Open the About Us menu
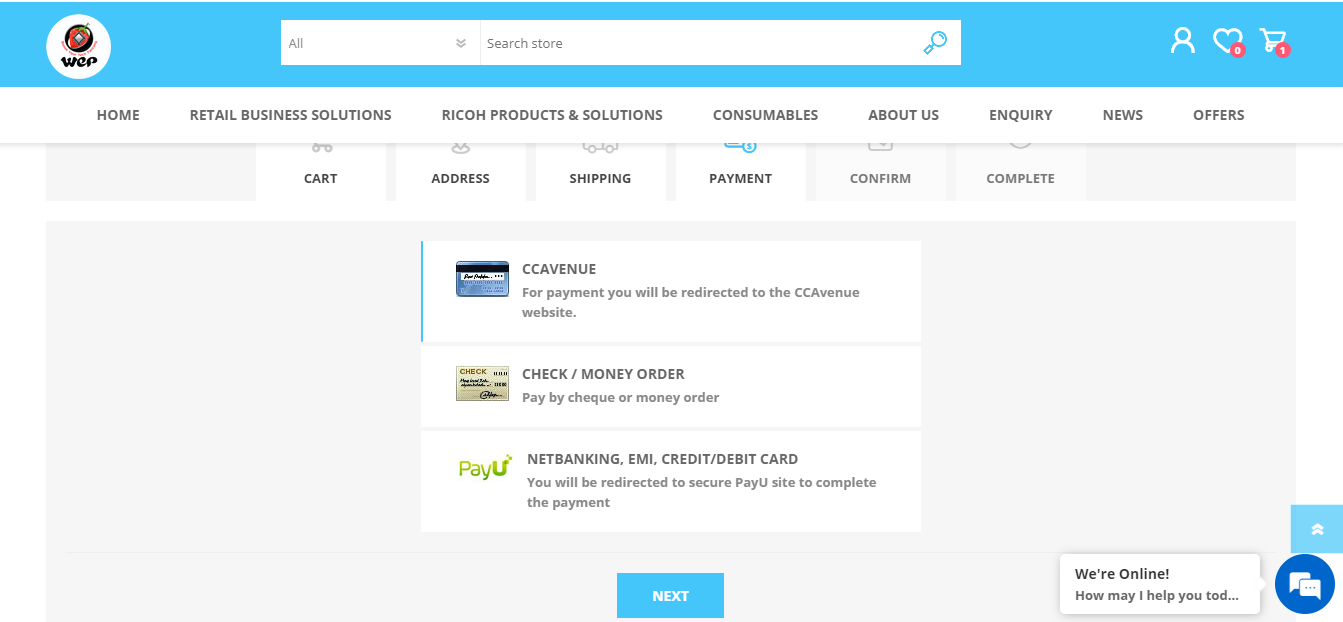 click(x=903, y=115)
